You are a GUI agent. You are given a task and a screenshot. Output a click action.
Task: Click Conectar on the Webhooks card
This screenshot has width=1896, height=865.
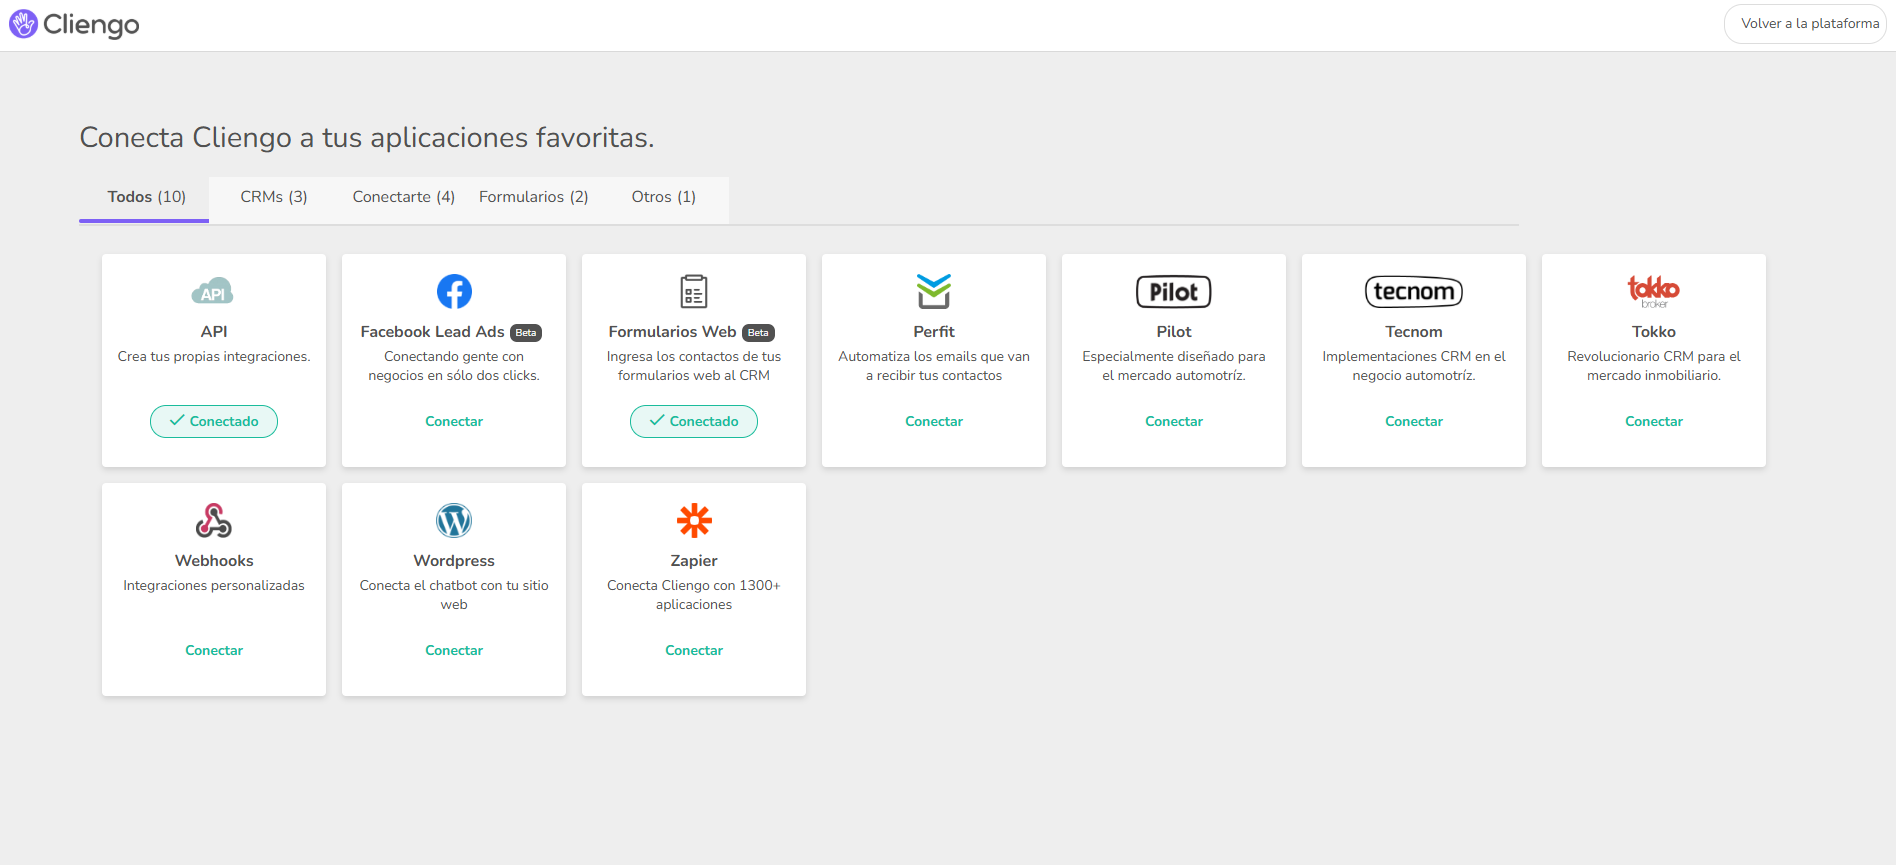(214, 650)
